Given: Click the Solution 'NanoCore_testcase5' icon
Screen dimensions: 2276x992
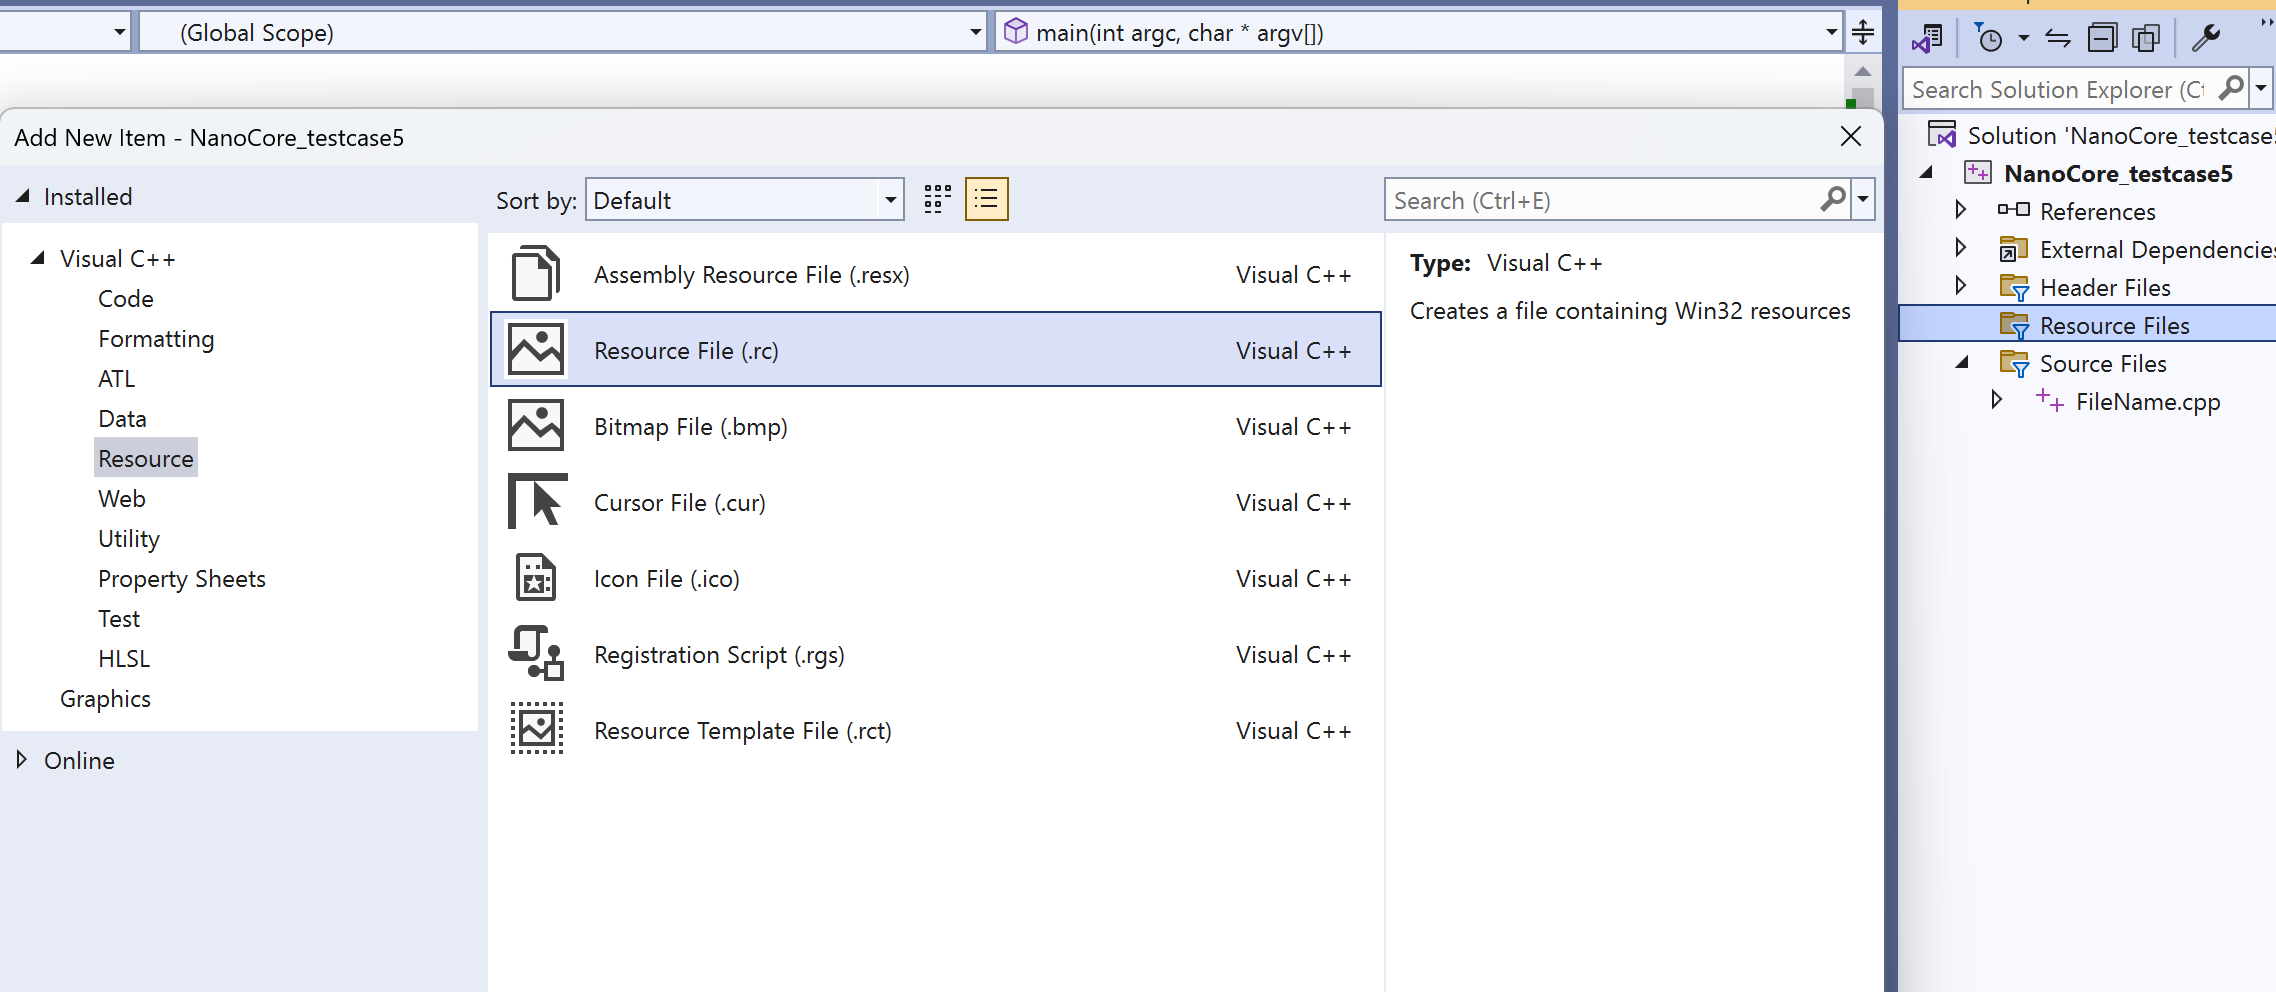Looking at the screenshot, I should (1942, 134).
